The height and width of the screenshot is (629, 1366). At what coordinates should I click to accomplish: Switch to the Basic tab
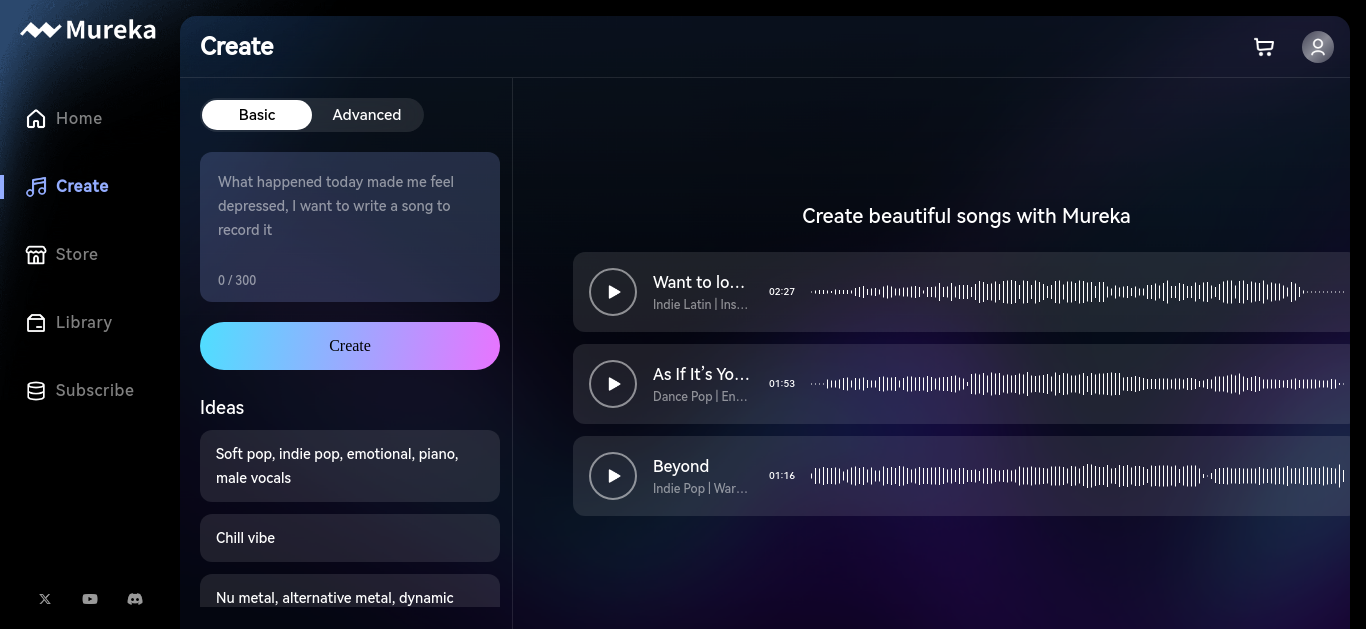coord(257,115)
